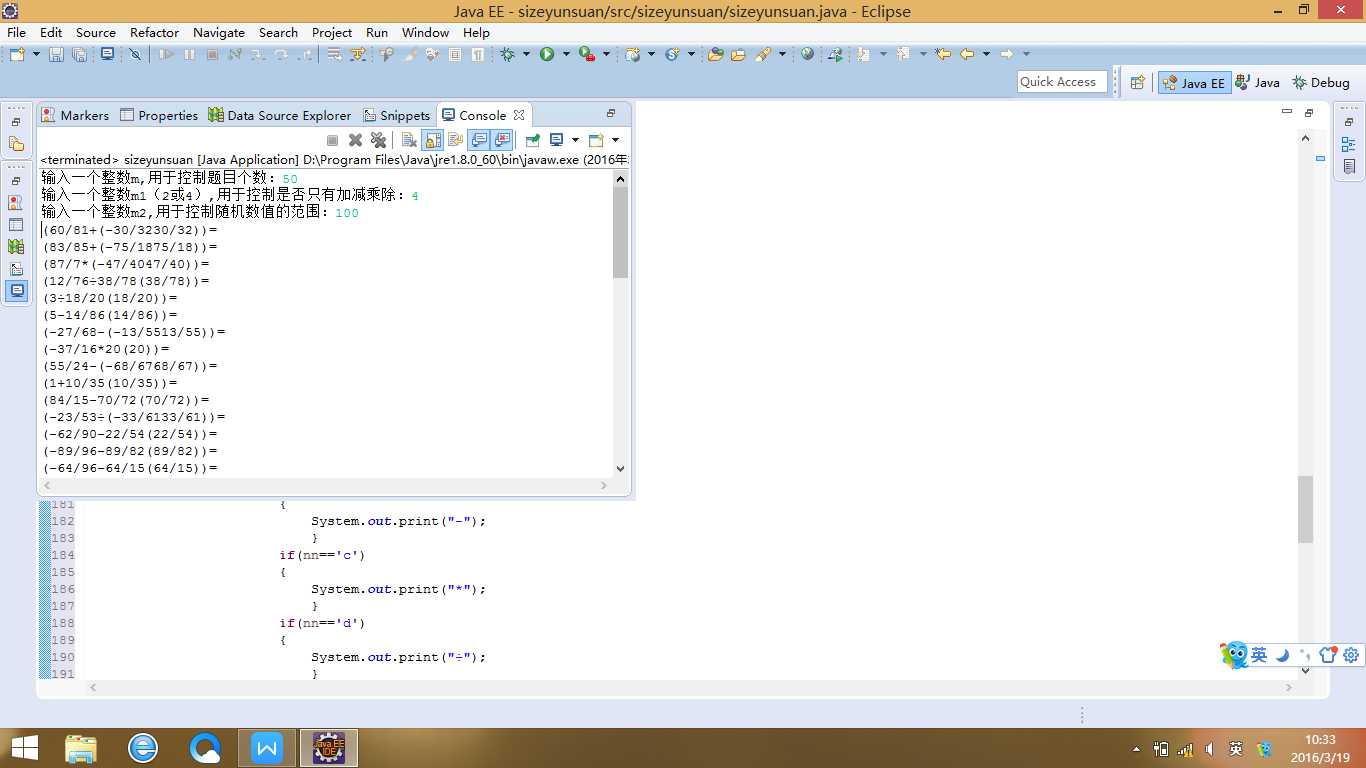Image resolution: width=1366 pixels, height=768 pixels.
Task: Open the Refactor menu
Action: 154,32
